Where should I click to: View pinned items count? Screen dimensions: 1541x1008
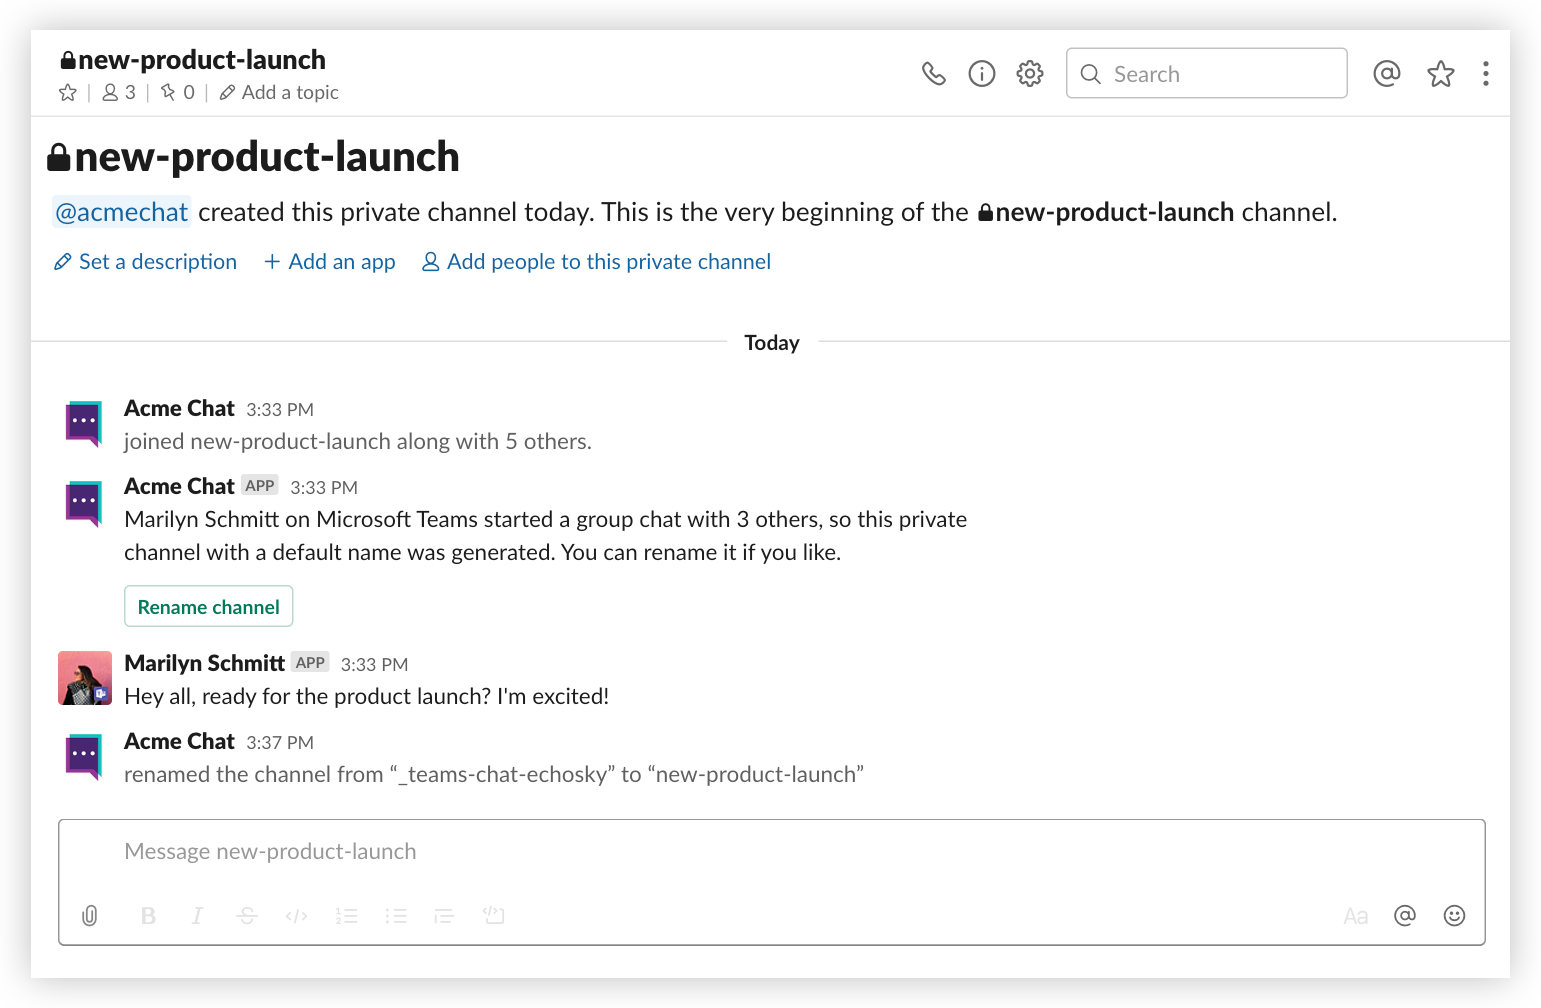178,93
